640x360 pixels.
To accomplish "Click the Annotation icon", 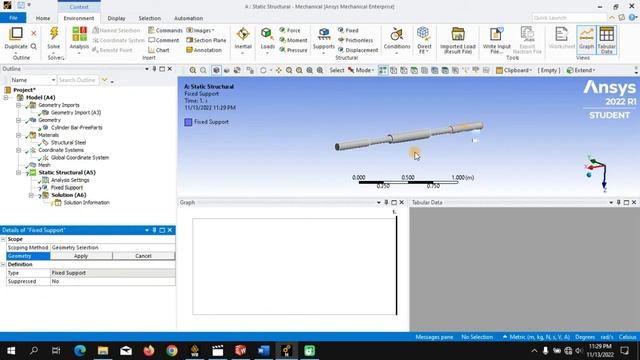I will tap(204, 50).
